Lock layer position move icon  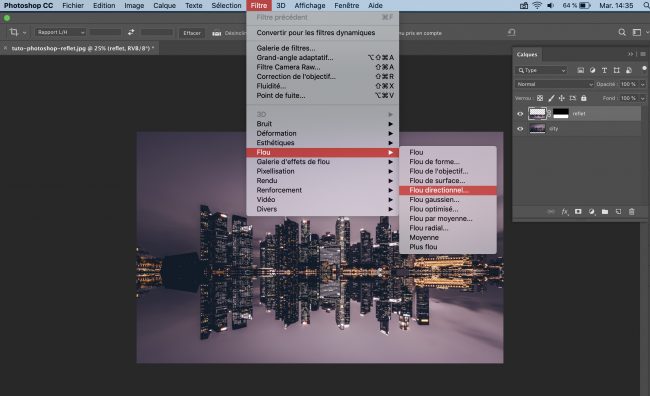pos(562,98)
